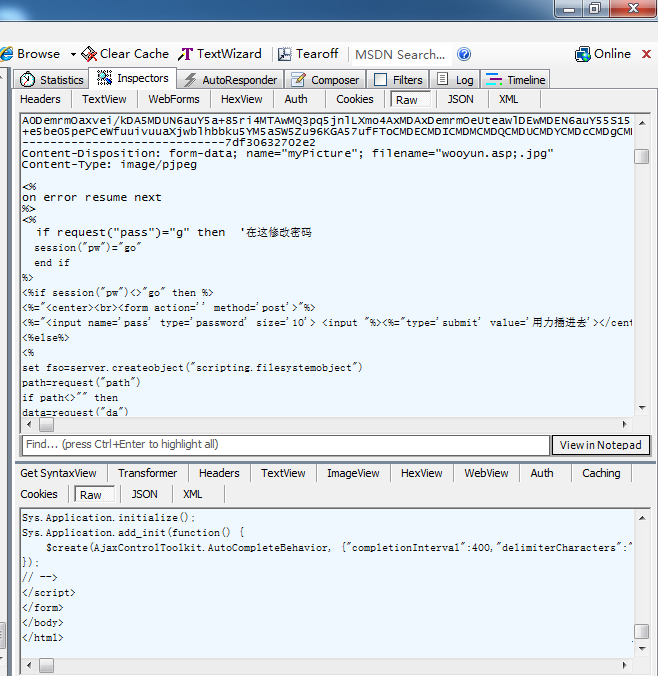
Task: Open the WebView response tab
Action: 486,473
